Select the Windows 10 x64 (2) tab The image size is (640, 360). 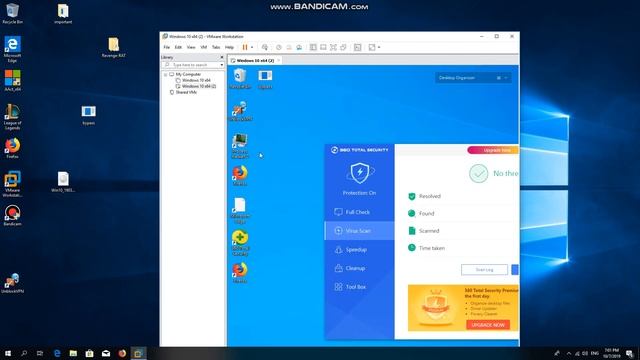click(255, 60)
